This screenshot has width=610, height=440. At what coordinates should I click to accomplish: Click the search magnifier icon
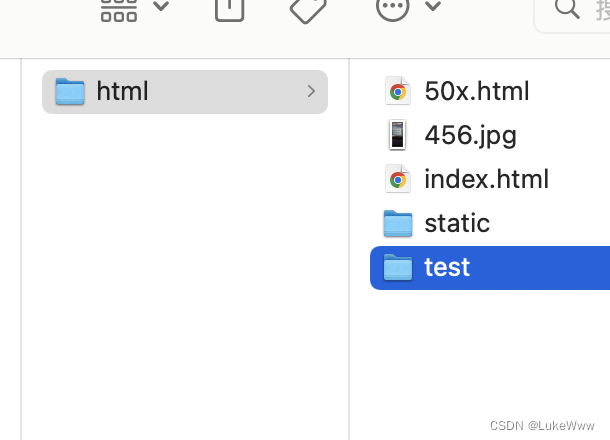tap(567, 8)
